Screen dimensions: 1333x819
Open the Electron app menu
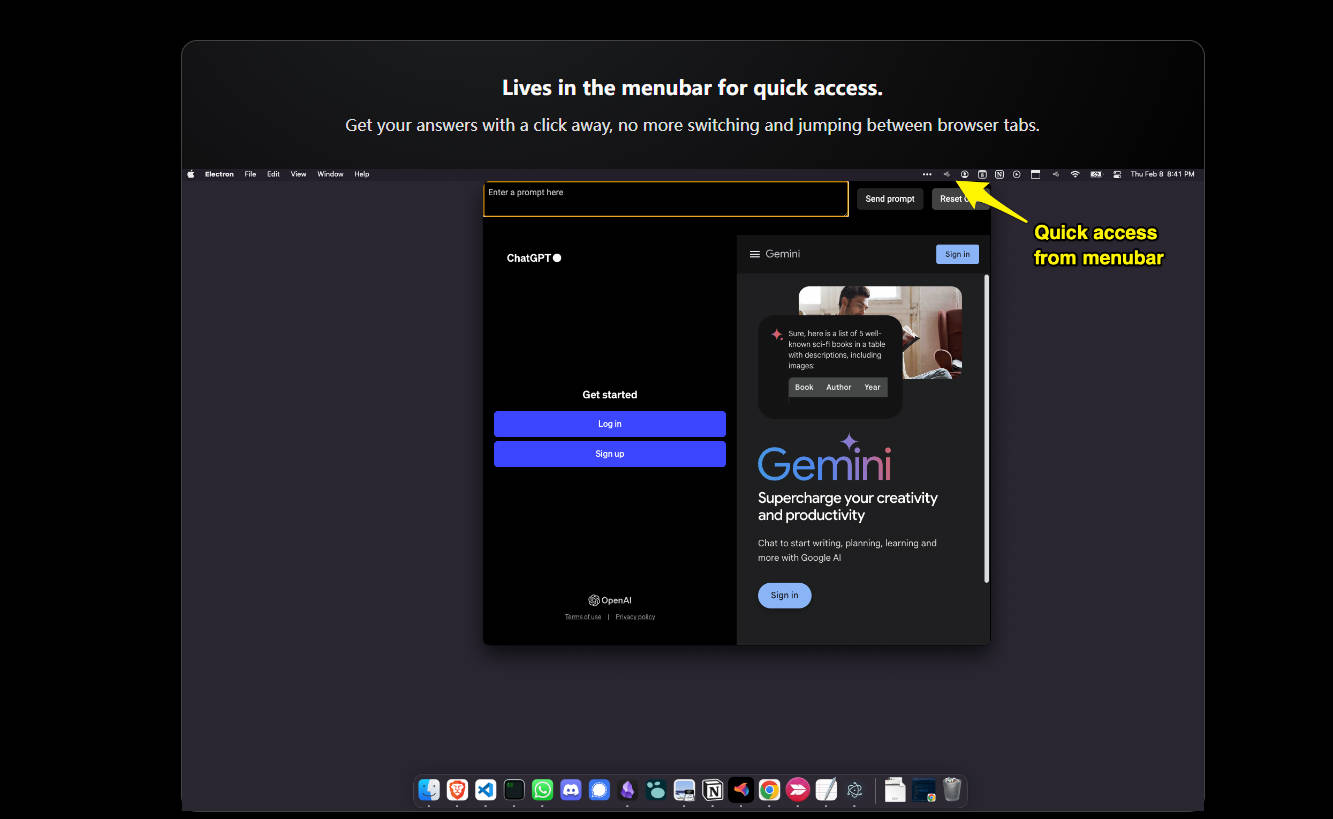tap(219, 174)
